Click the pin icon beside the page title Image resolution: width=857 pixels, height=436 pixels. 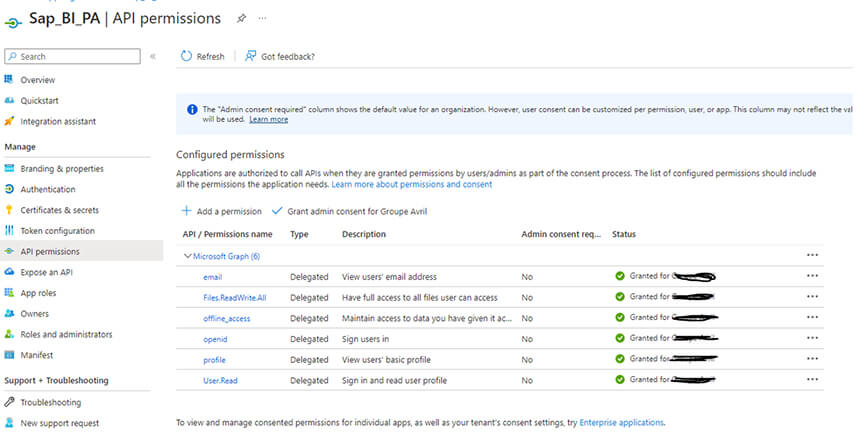241,18
